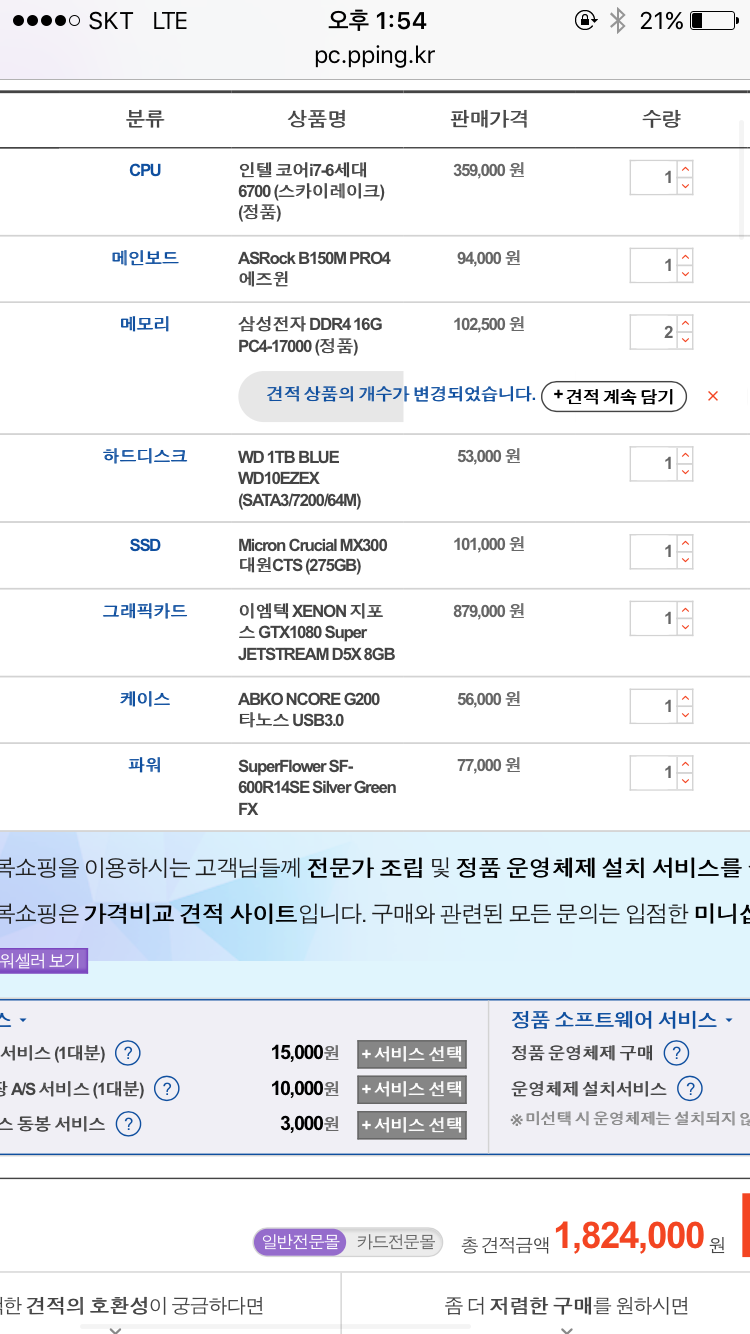Select product ABKO NCORE G200 타노스
Screen dimensions: 750x1334
point(309,709)
